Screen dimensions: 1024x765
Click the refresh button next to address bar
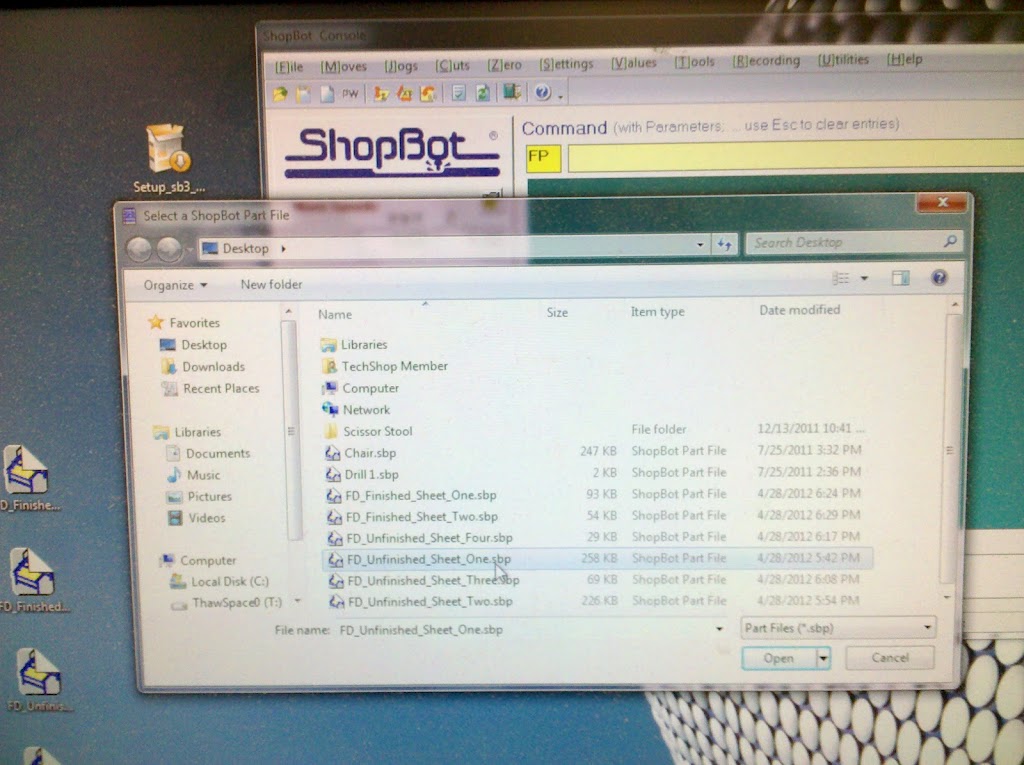coord(725,245)
